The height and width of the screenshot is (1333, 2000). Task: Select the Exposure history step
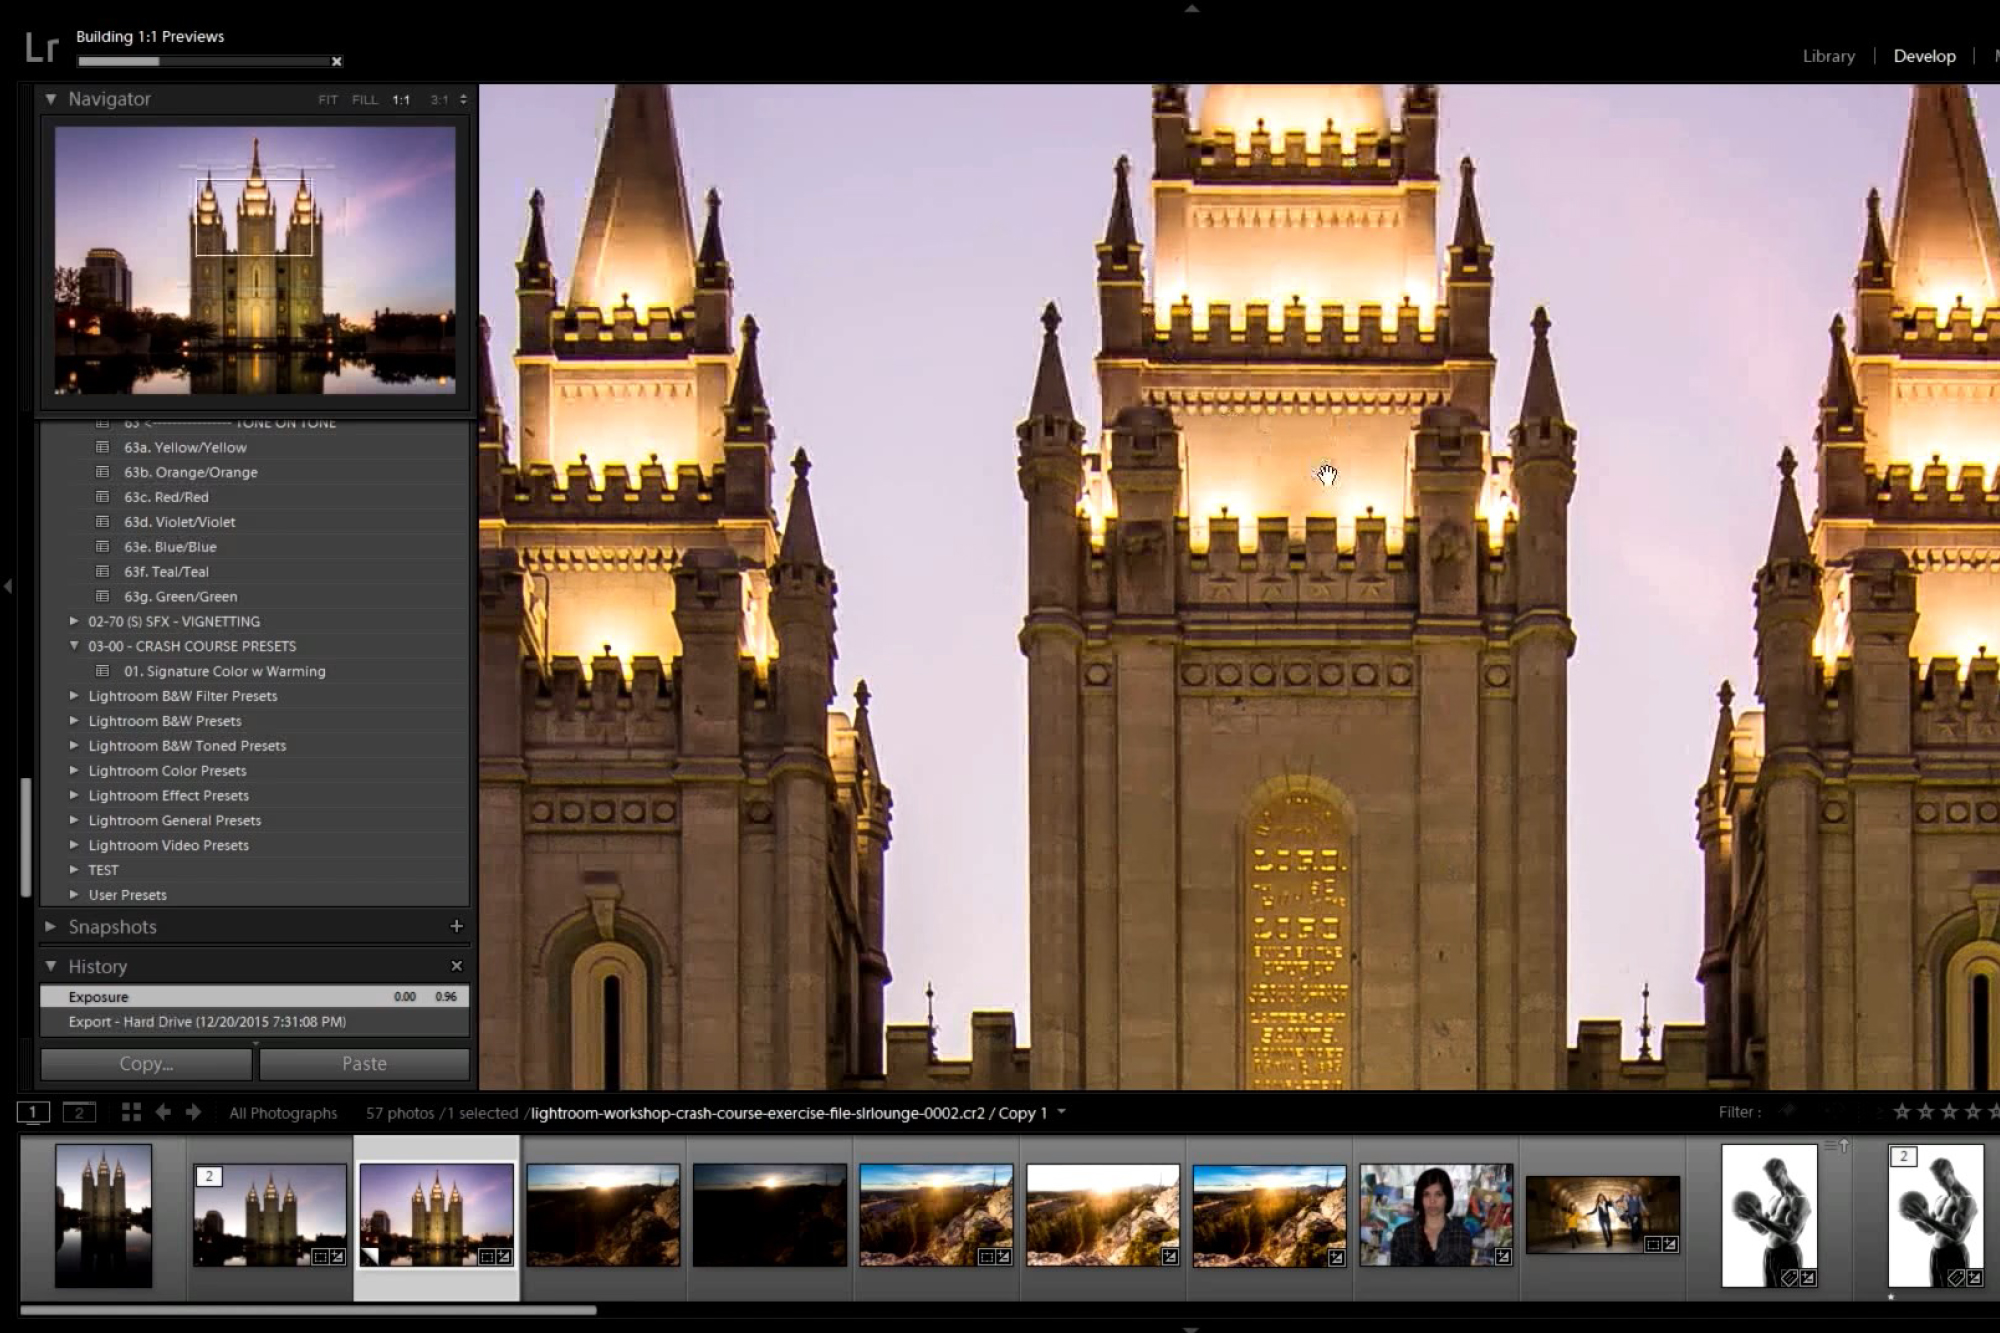tap(254, 997)
